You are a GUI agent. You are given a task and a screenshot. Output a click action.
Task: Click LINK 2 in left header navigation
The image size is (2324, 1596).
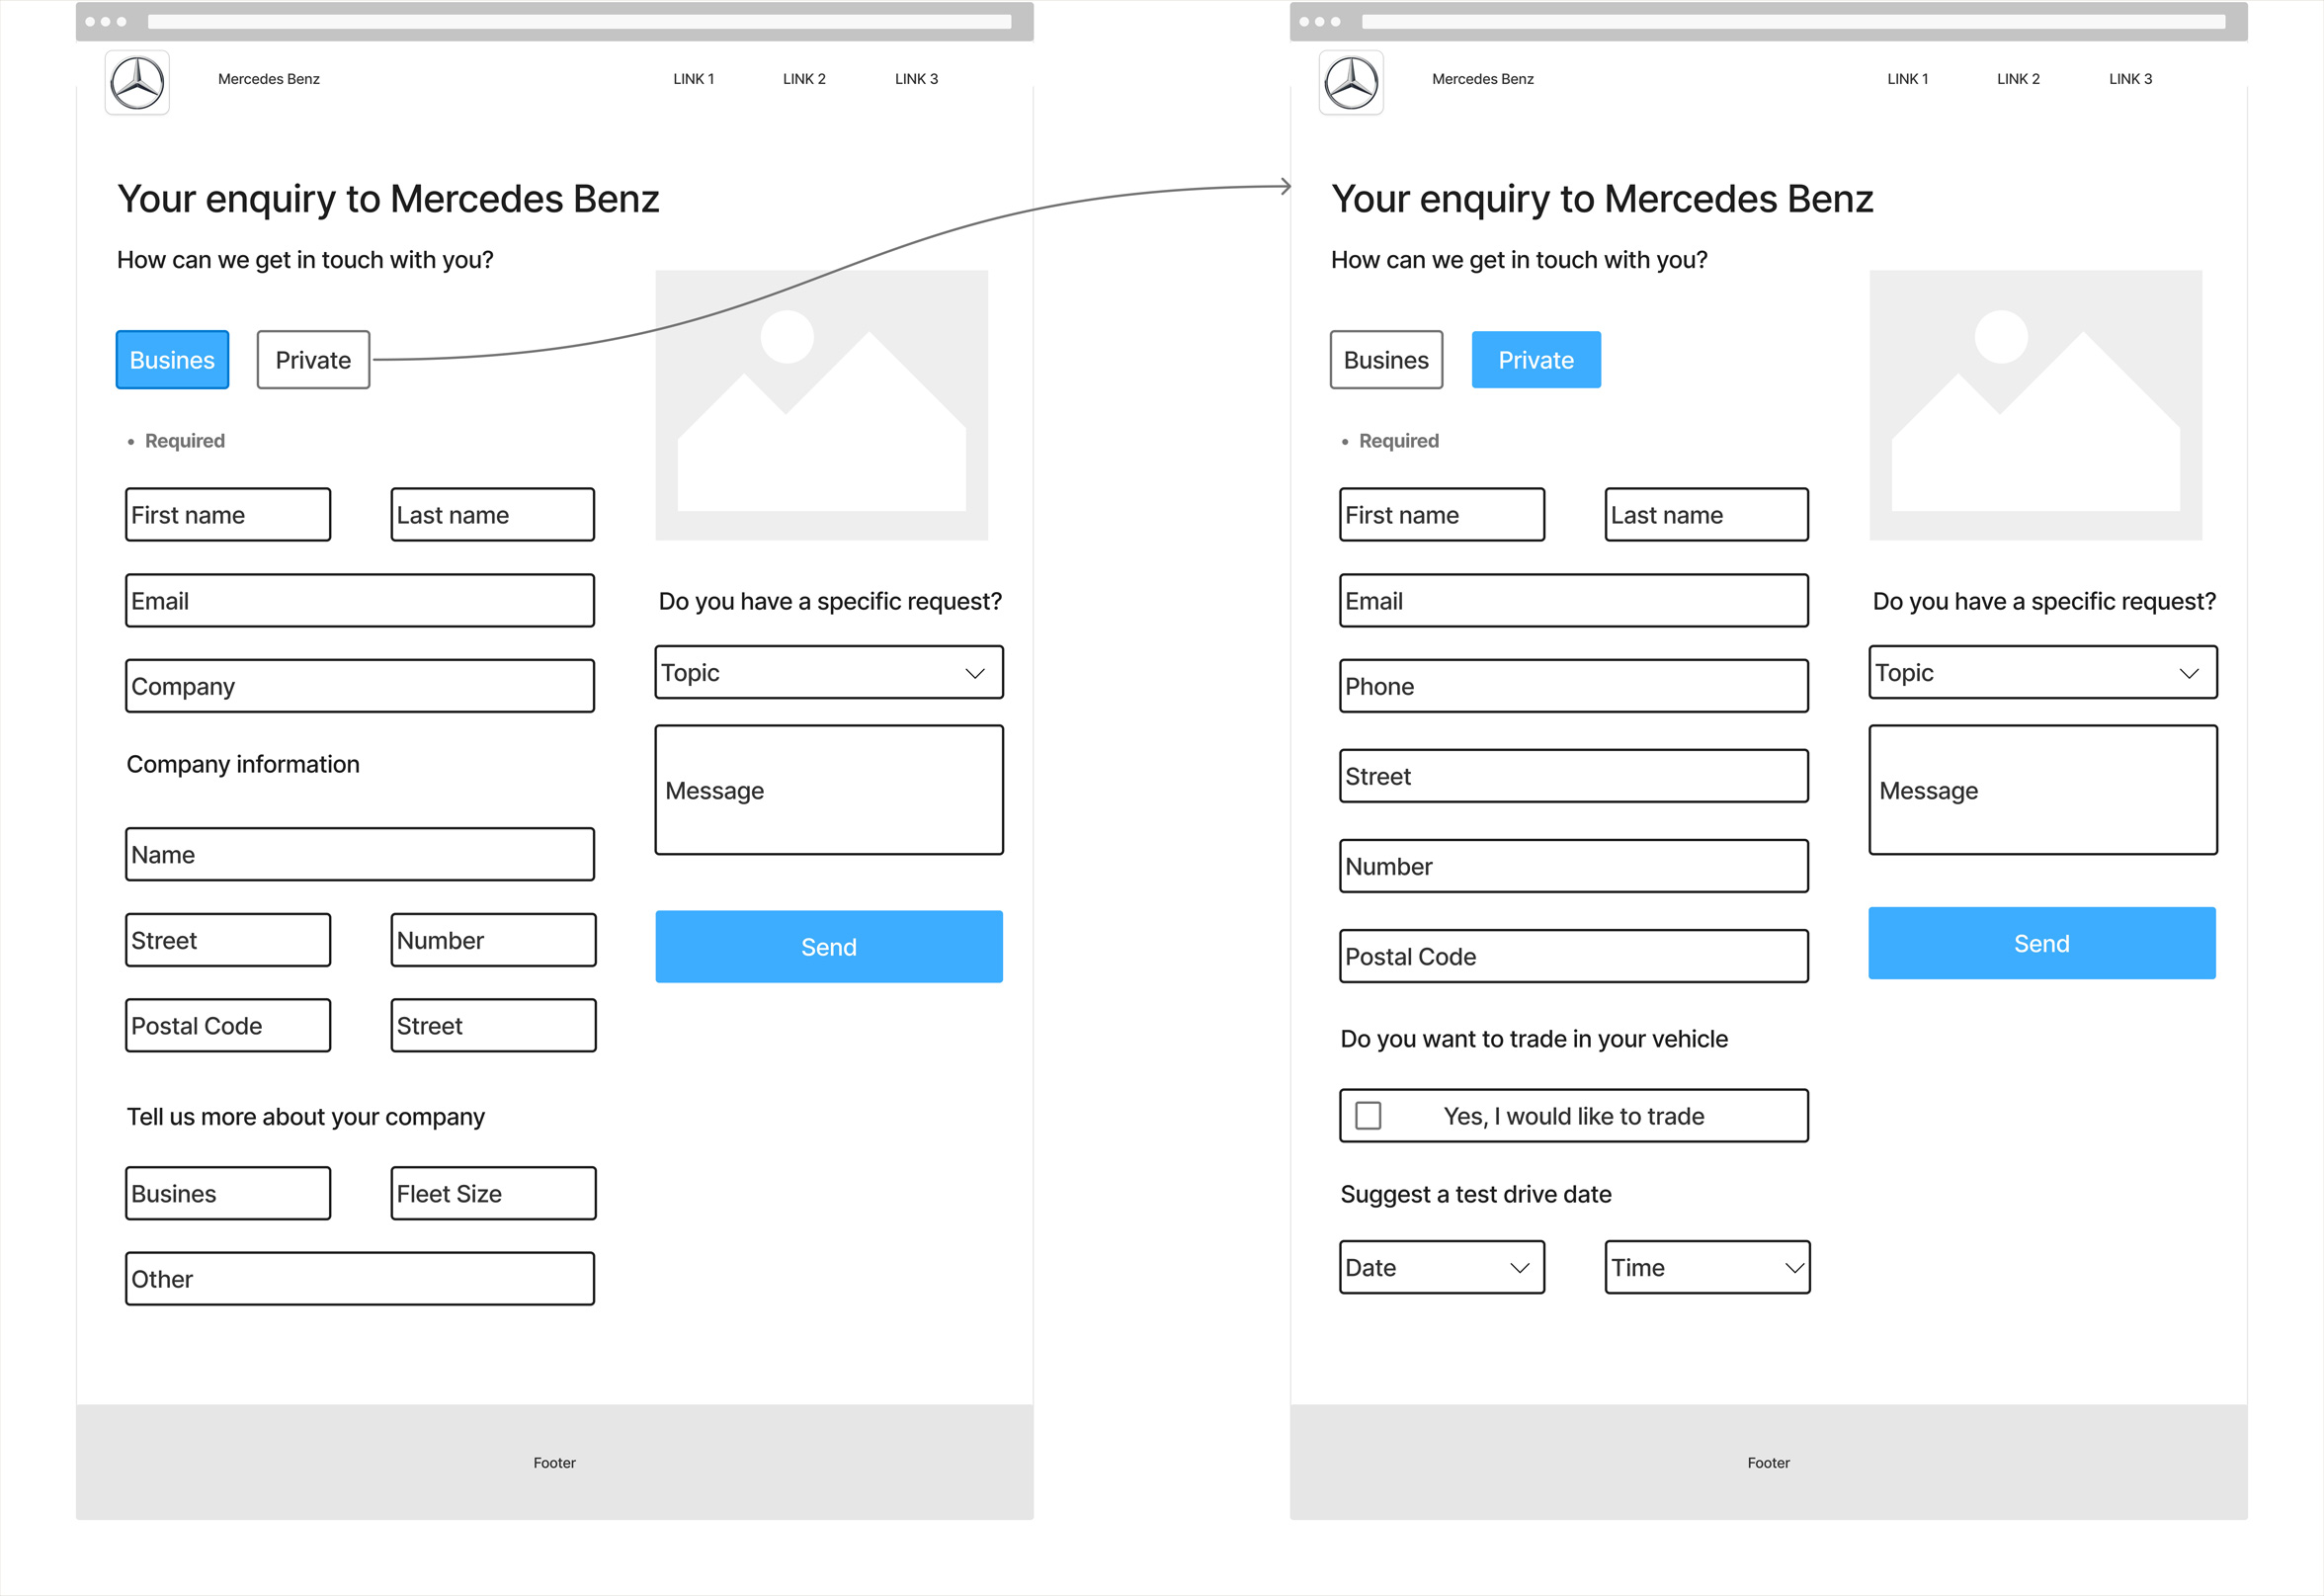(804, 79)
